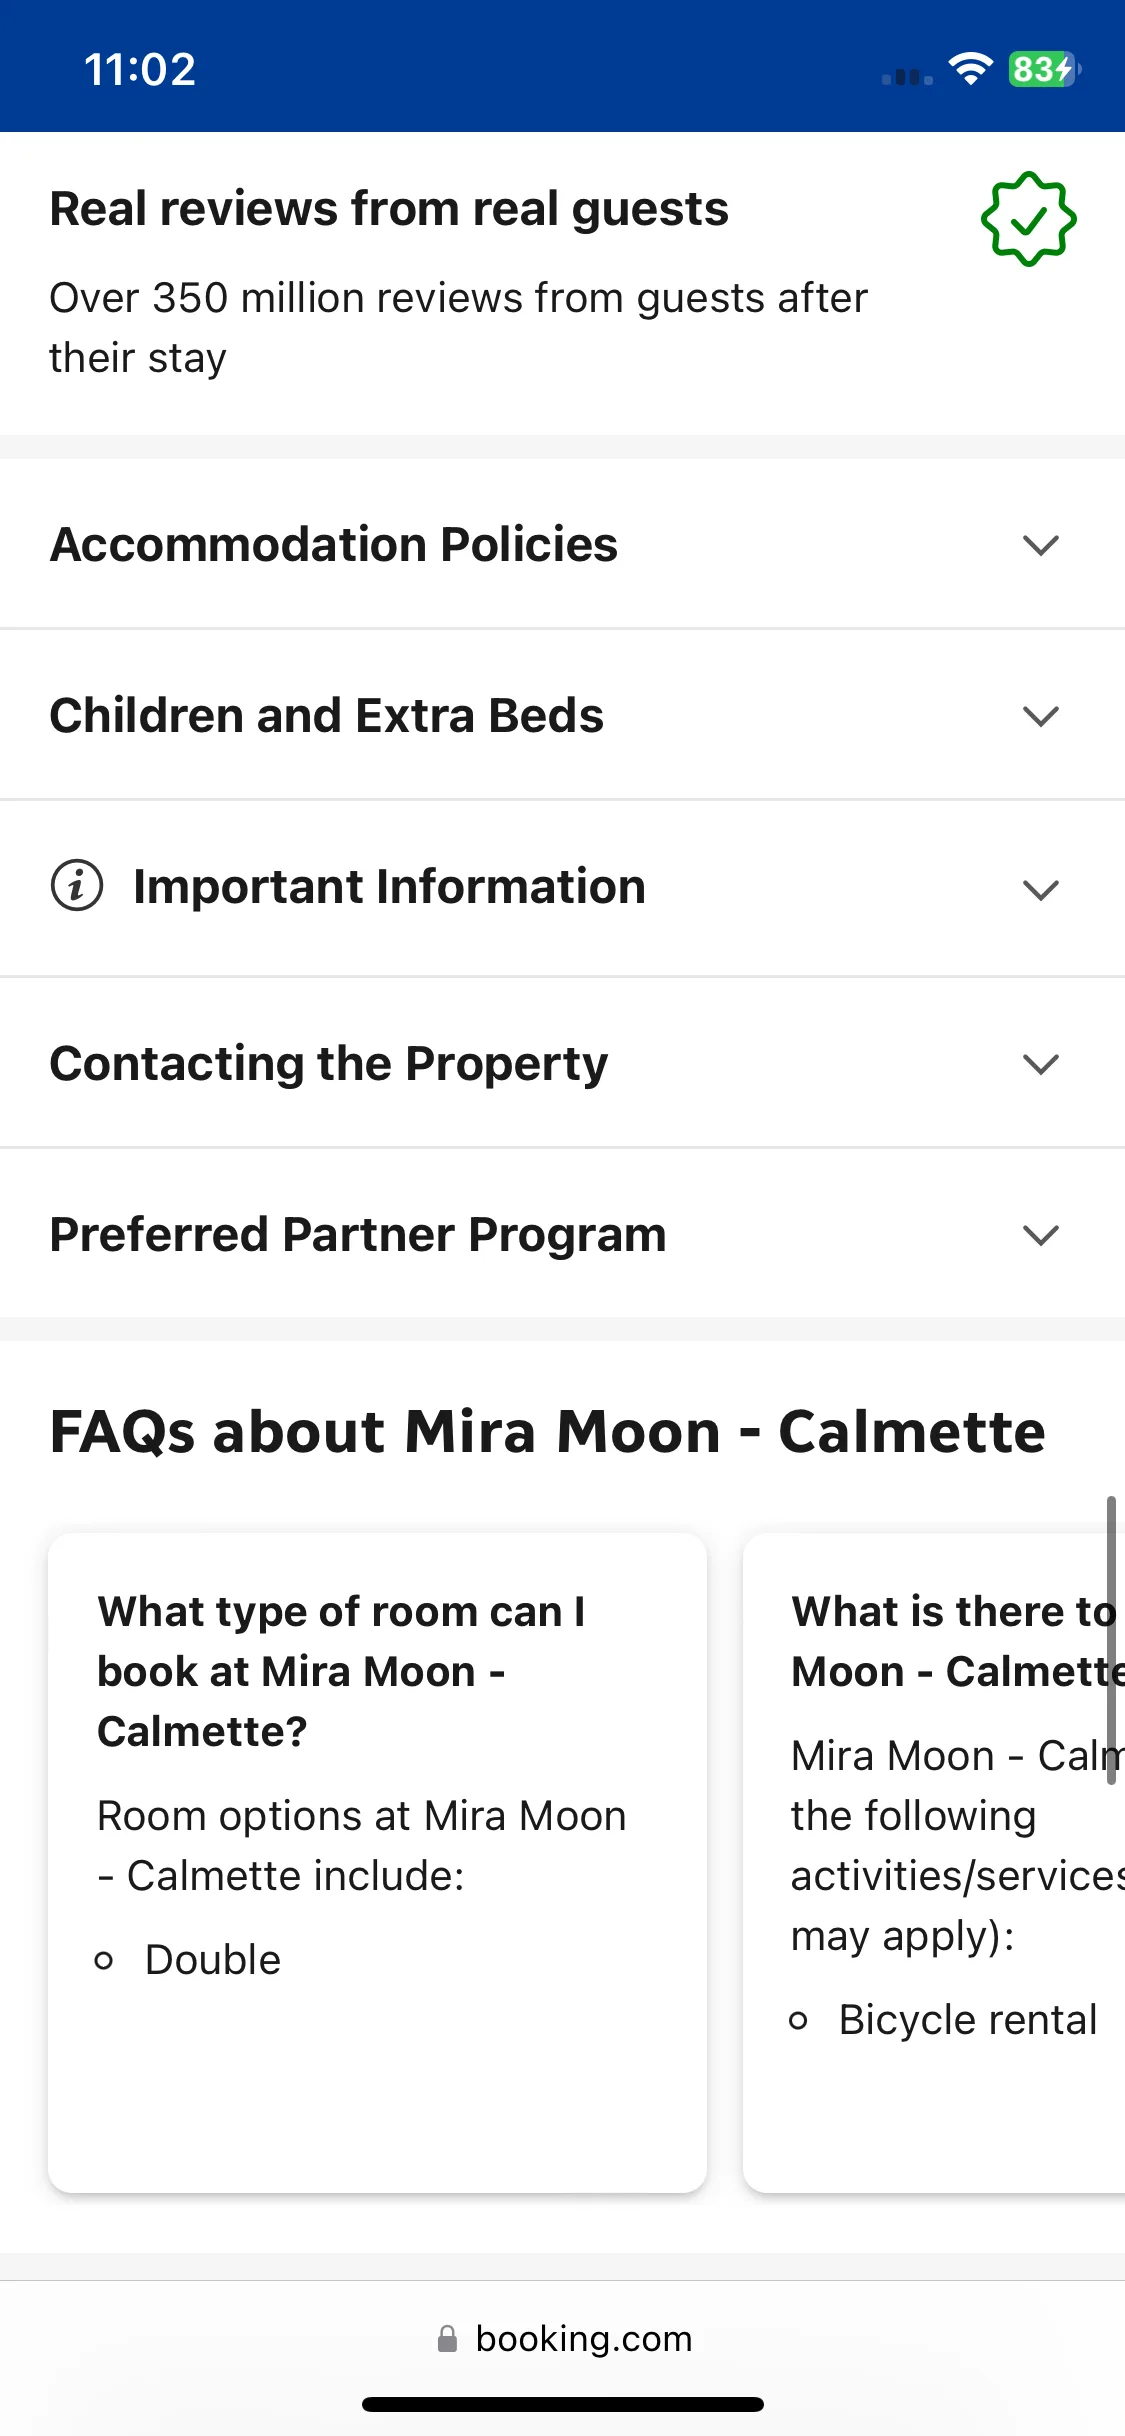The height and width of the screenshot is (2436, 1125).
Task: Expand Accommodation Policies chevron
Action: click(x=1041, y=545)
